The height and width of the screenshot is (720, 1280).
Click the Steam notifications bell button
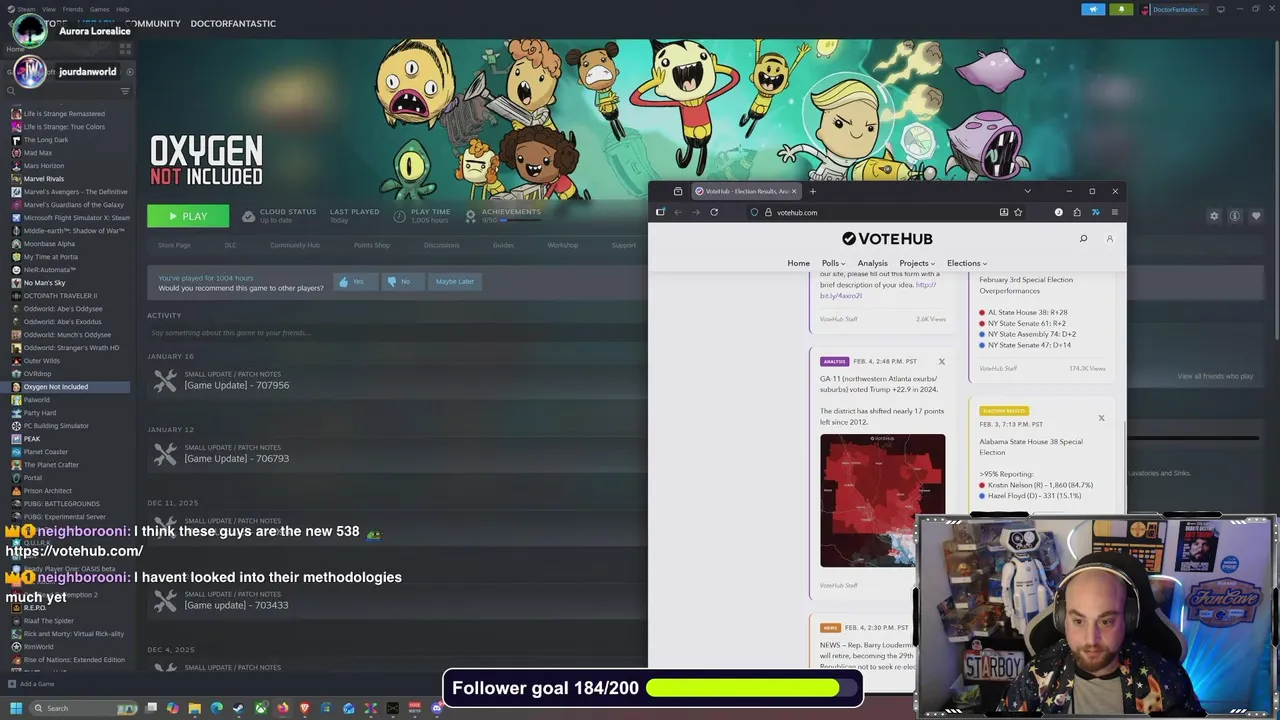[x=1121, y=9]
